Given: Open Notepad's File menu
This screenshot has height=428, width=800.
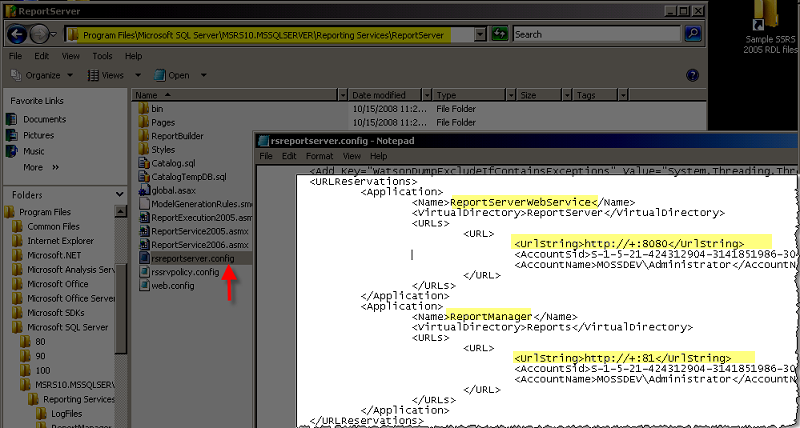Looking at the screenshot, I should (x=266, y=156).
